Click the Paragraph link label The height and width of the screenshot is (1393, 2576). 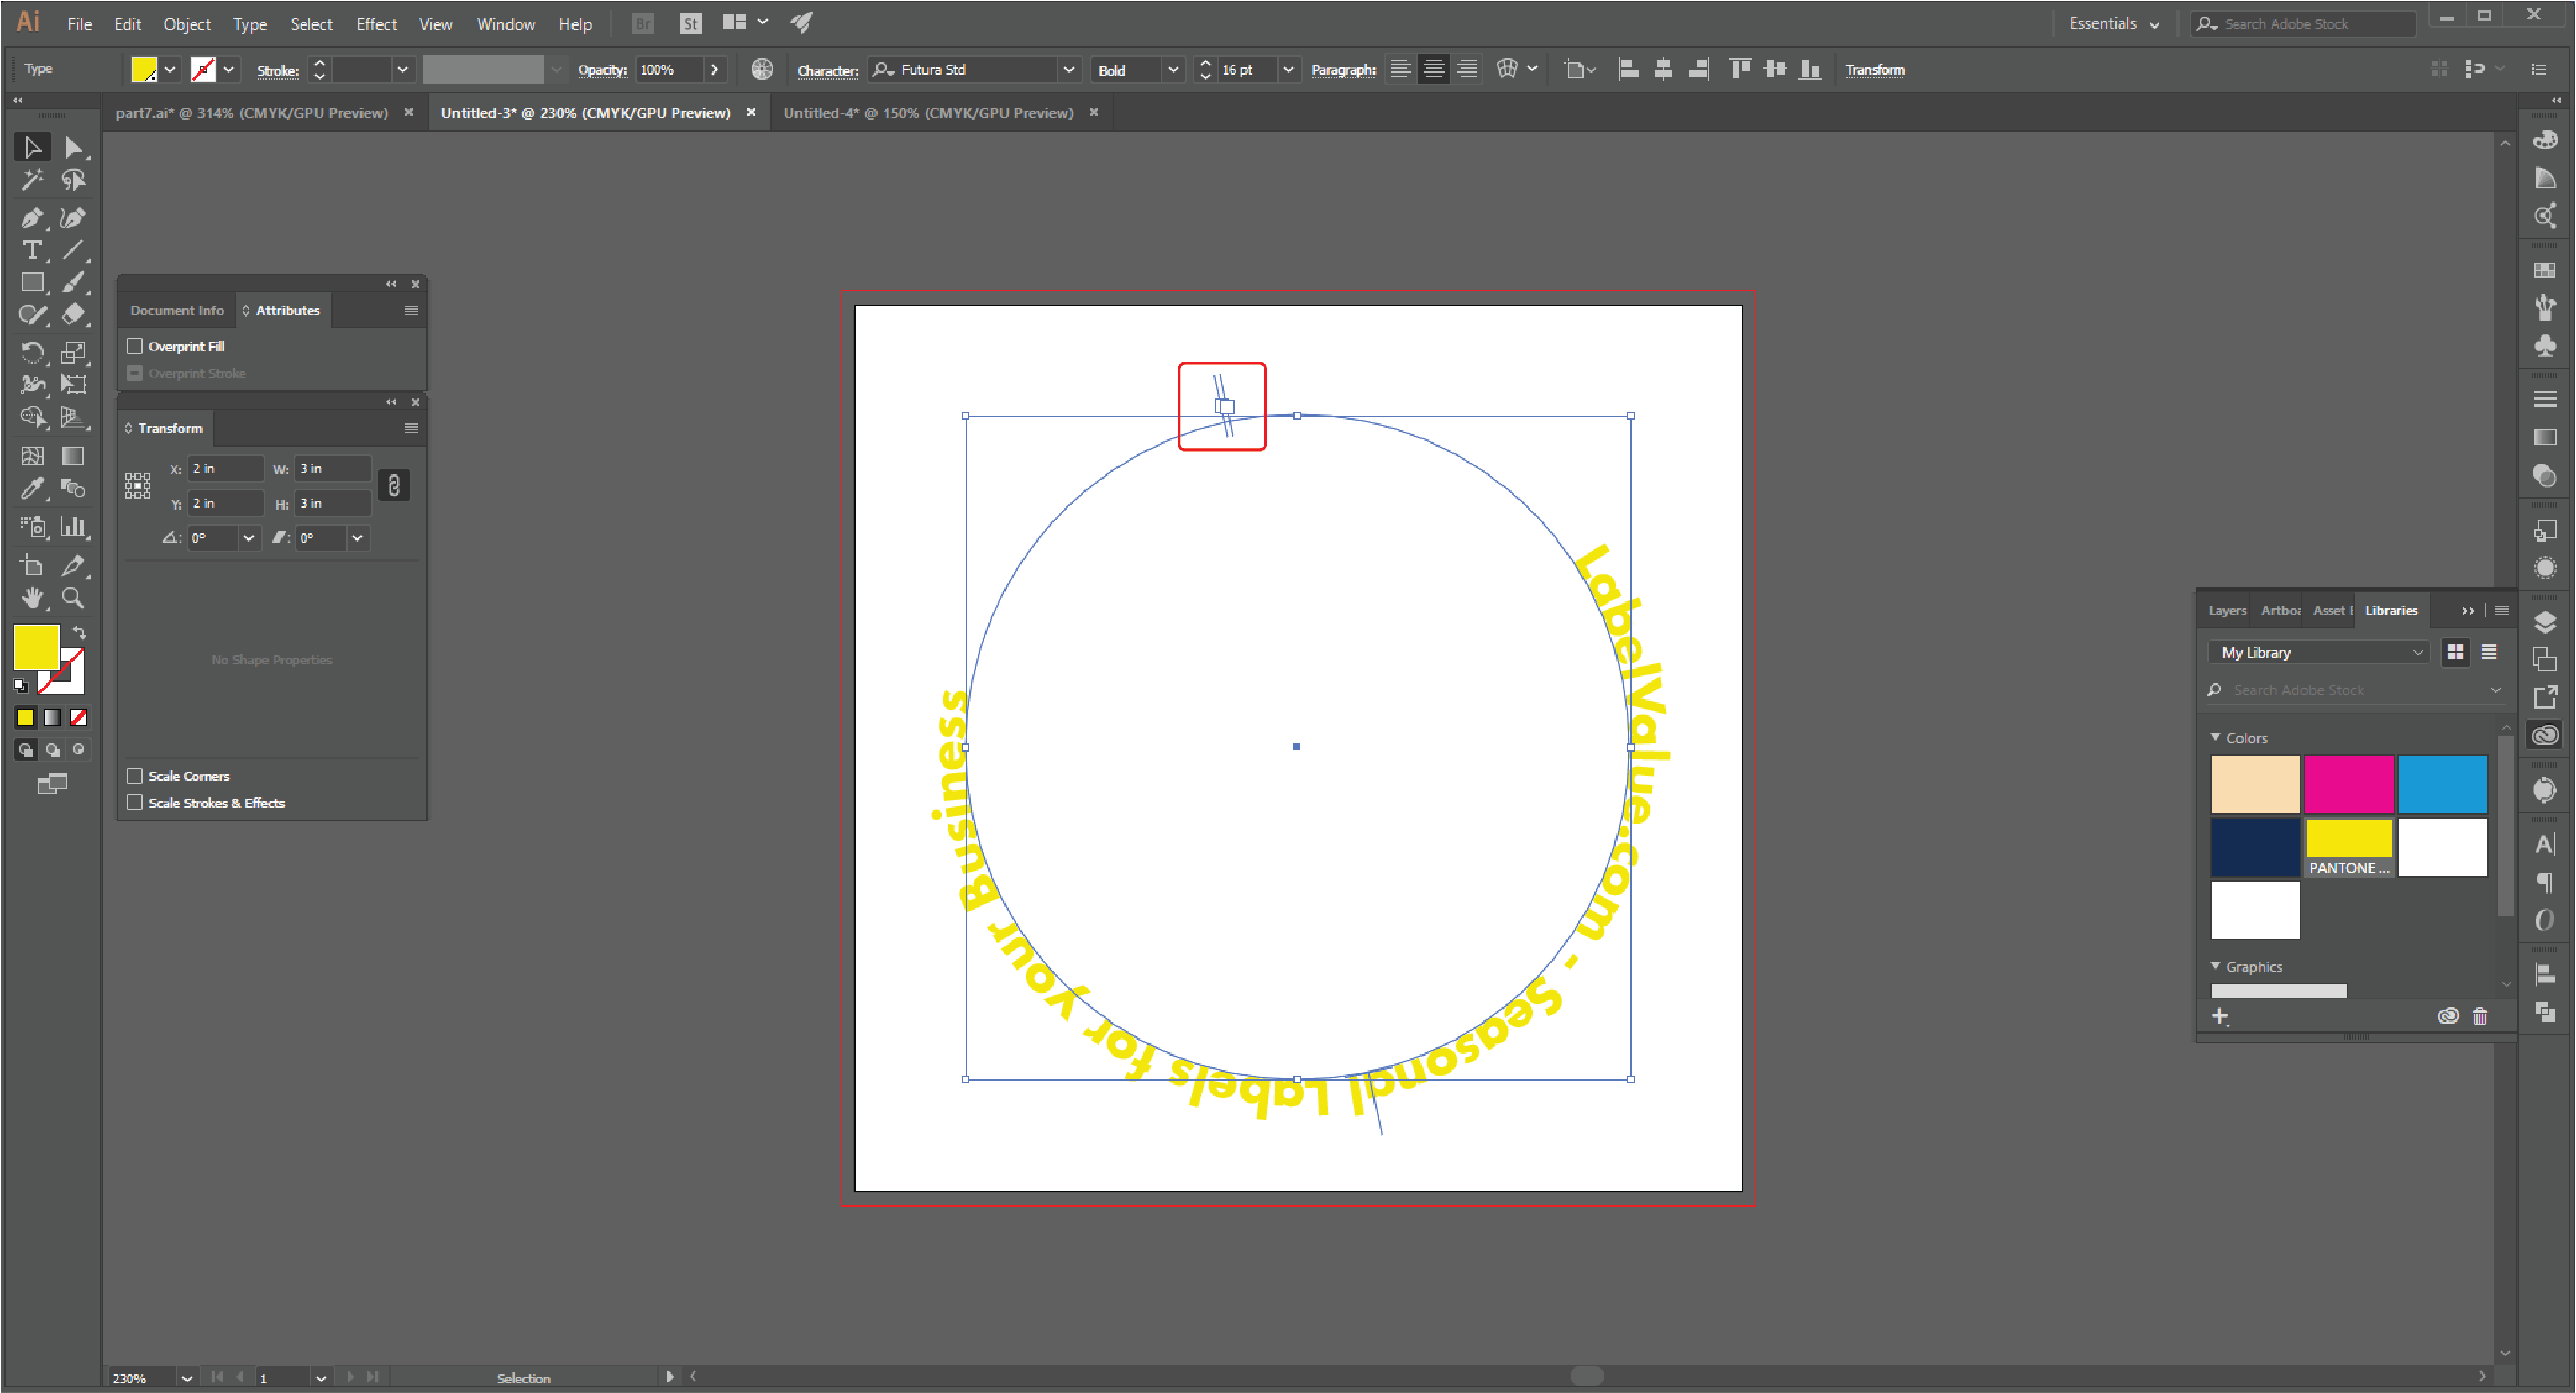[x=1343, y=70]
